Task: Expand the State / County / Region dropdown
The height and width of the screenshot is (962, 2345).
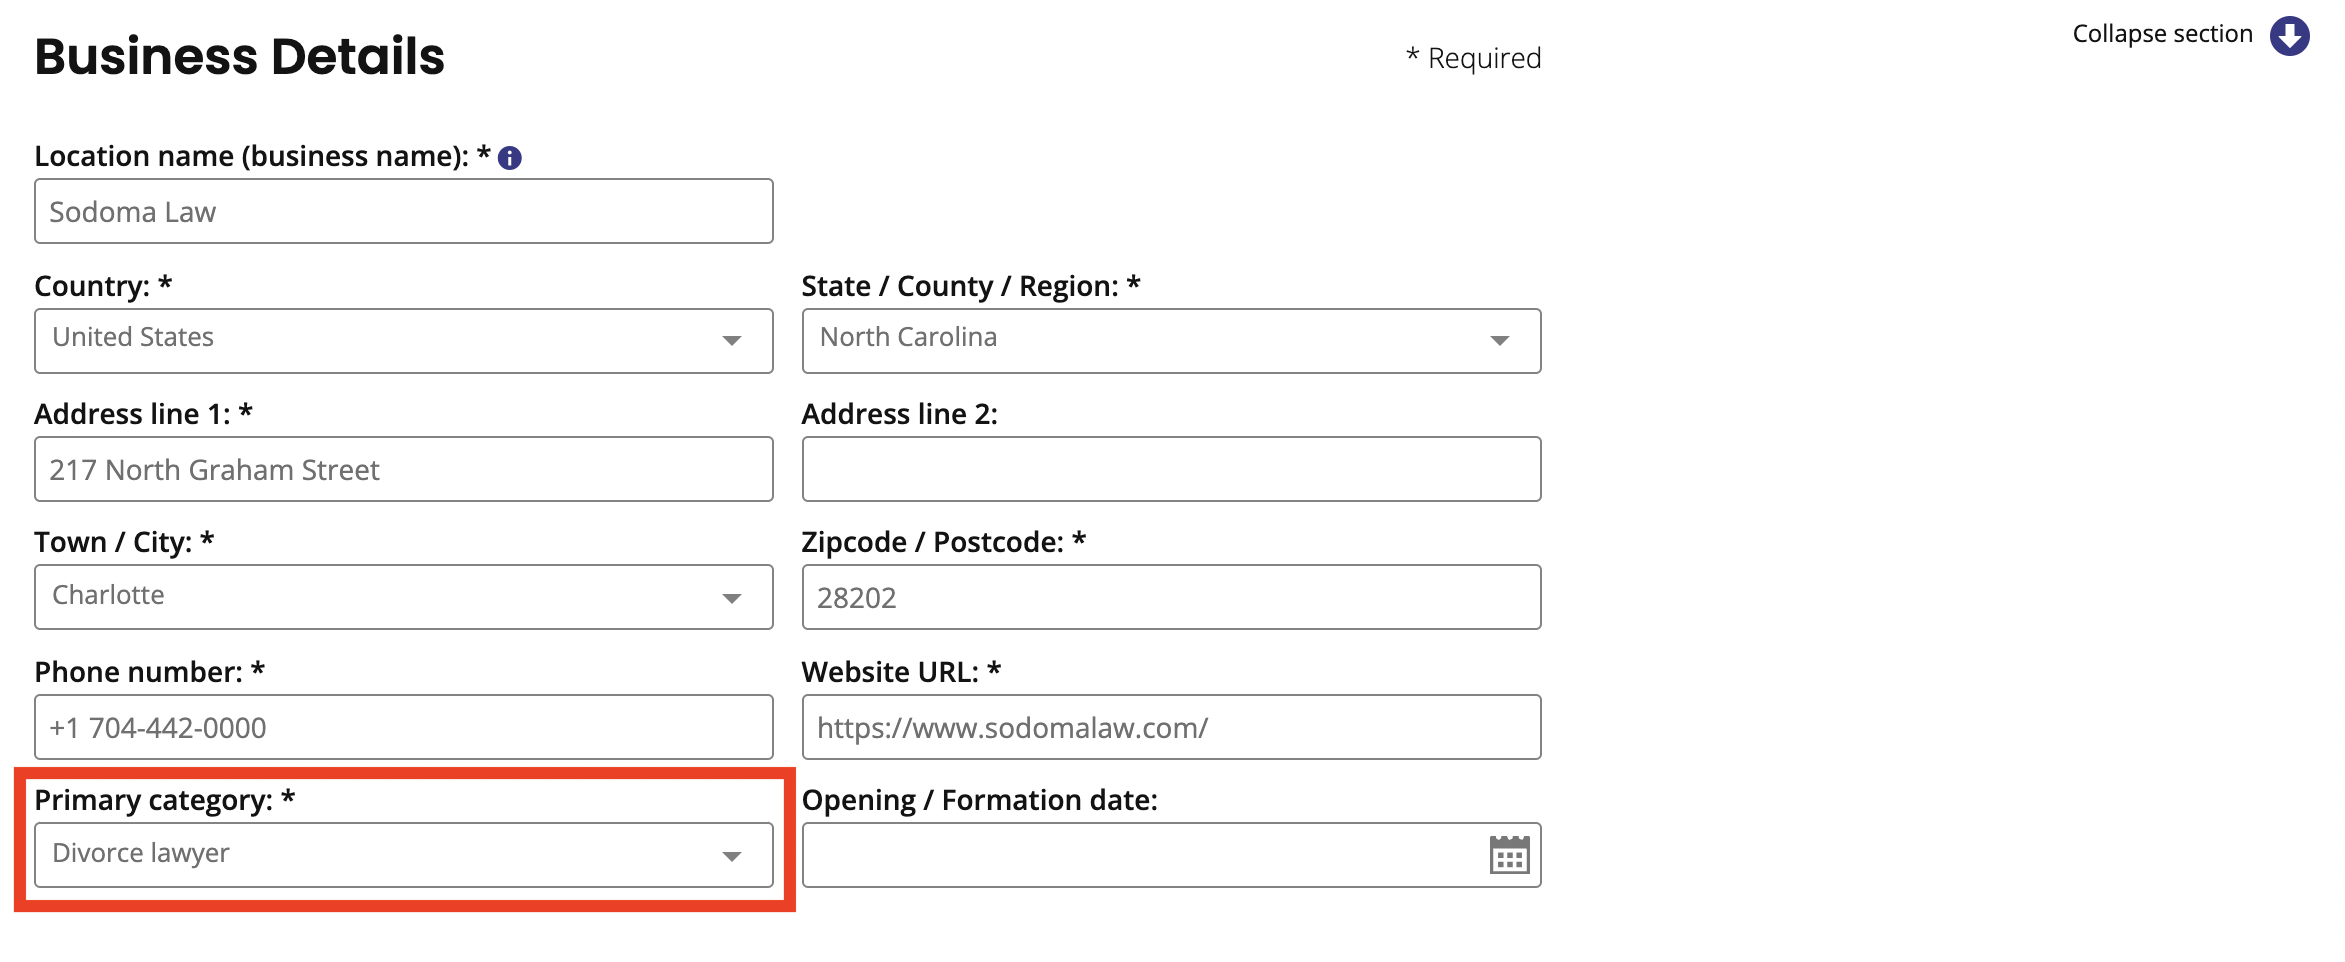Action: (1171, 341)
